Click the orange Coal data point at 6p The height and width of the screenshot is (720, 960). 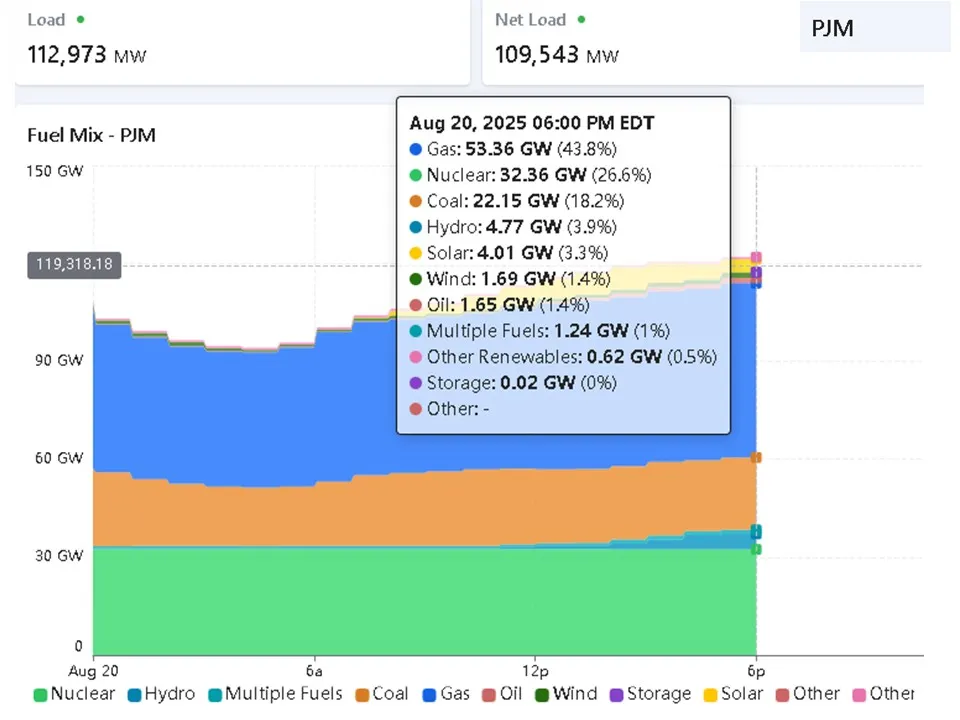[x=756, y=458]
